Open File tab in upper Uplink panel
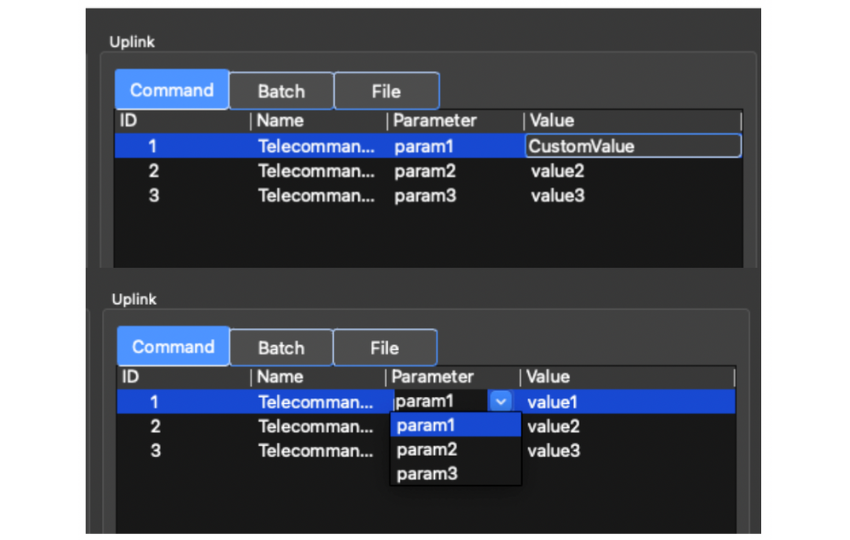 [x=386, y=91]
